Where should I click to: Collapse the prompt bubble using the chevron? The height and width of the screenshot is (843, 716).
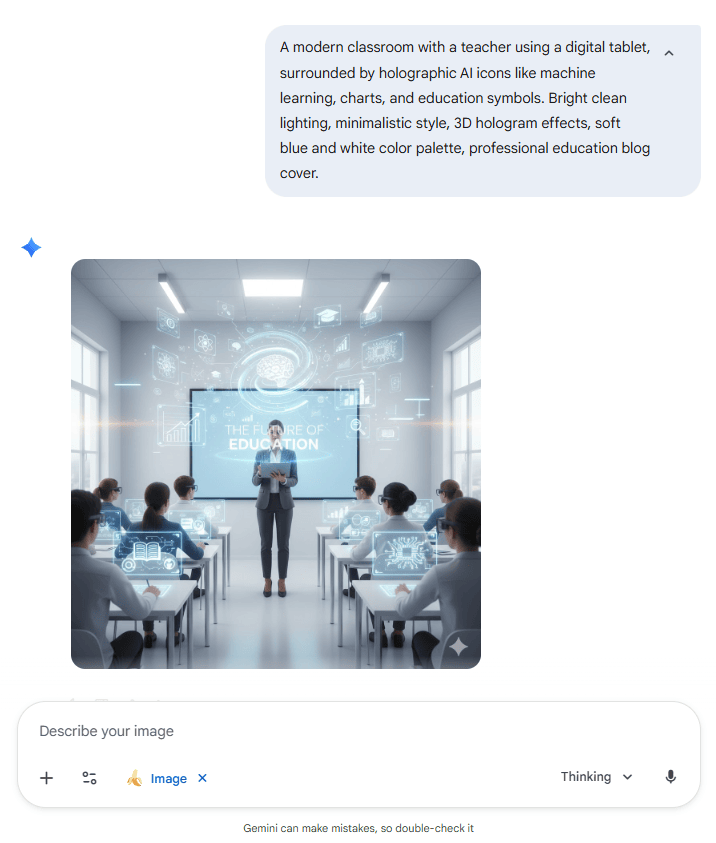point(669,53)
